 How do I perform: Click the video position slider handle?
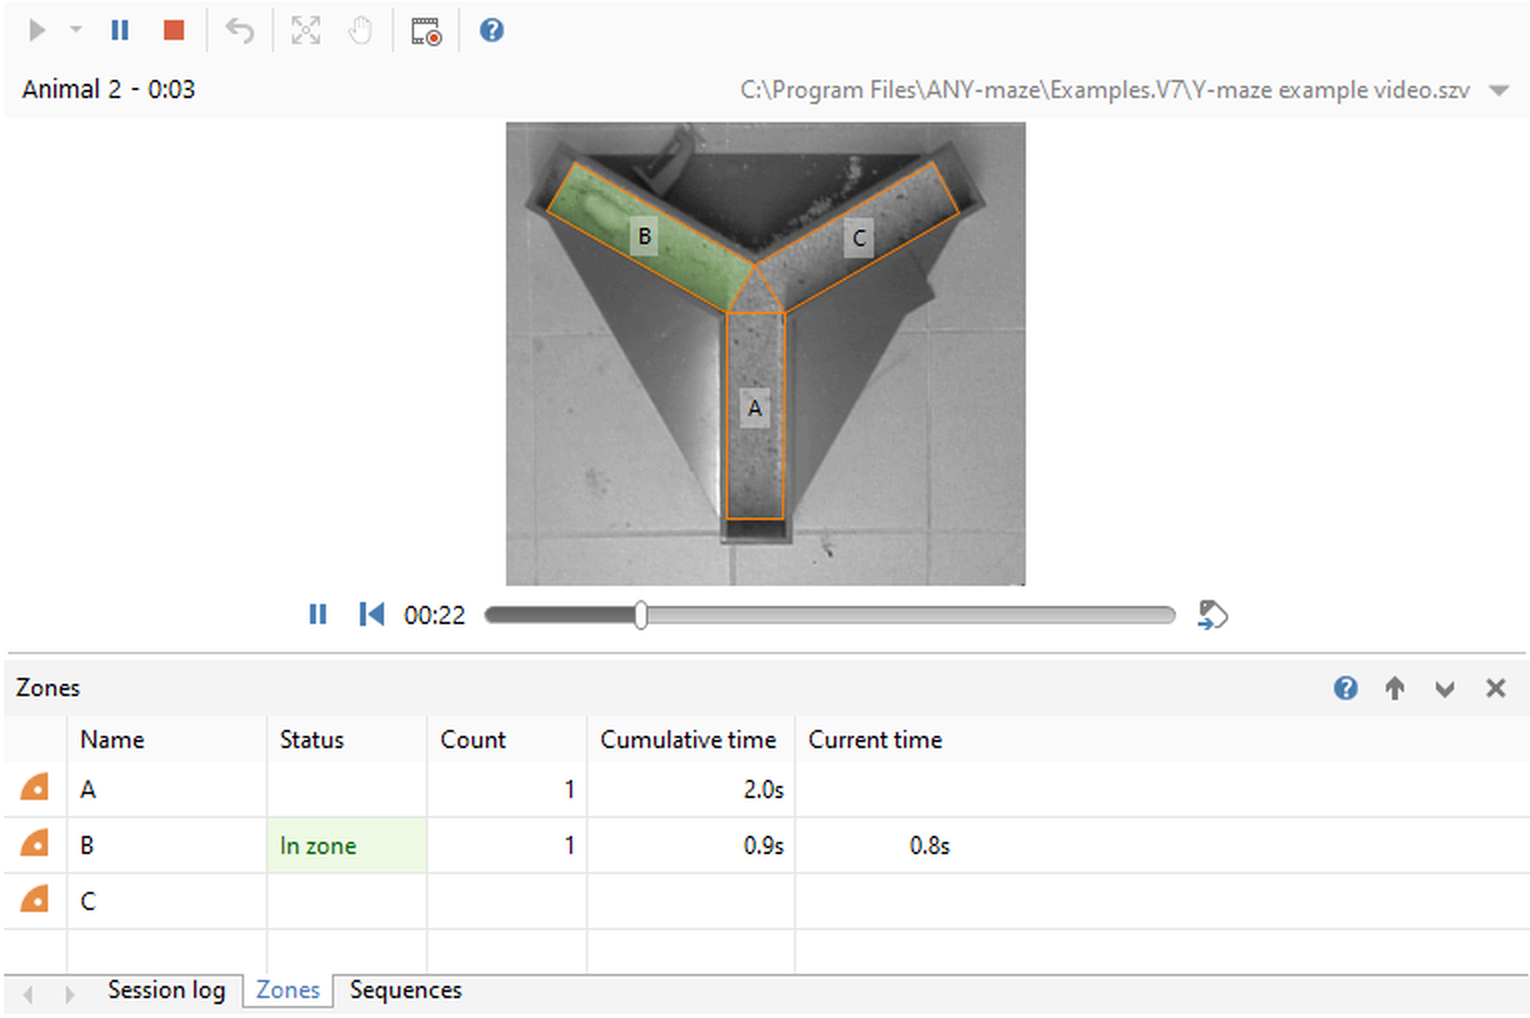pos(641,615)
